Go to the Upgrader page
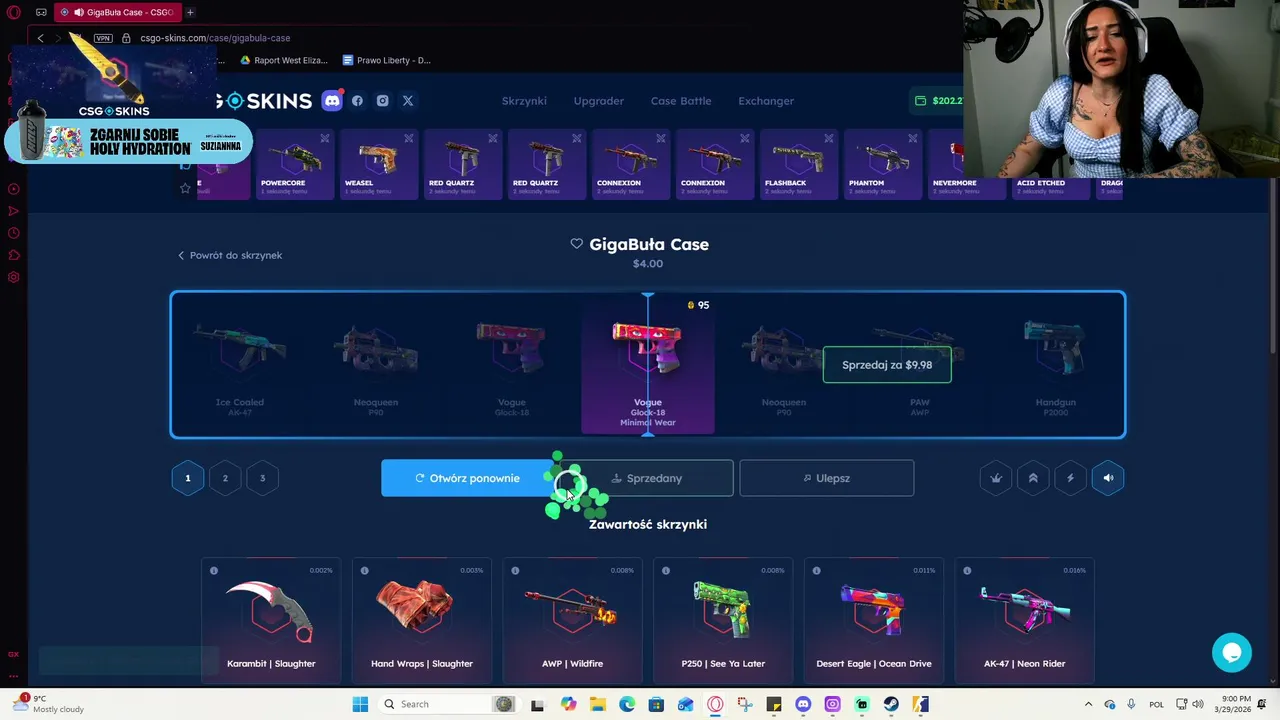 599,101
